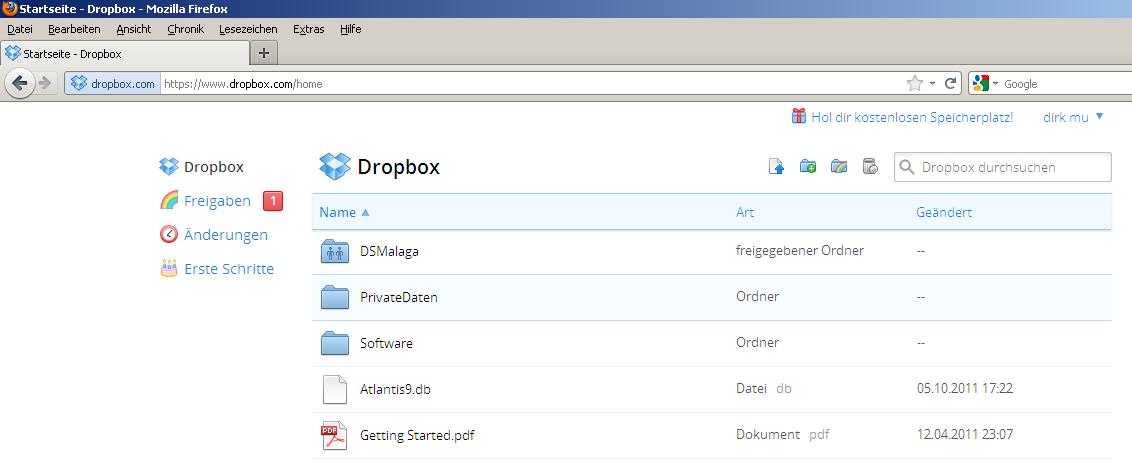Click the Dokument pdf type cell
1132x471 pixels.
[783, 435]
